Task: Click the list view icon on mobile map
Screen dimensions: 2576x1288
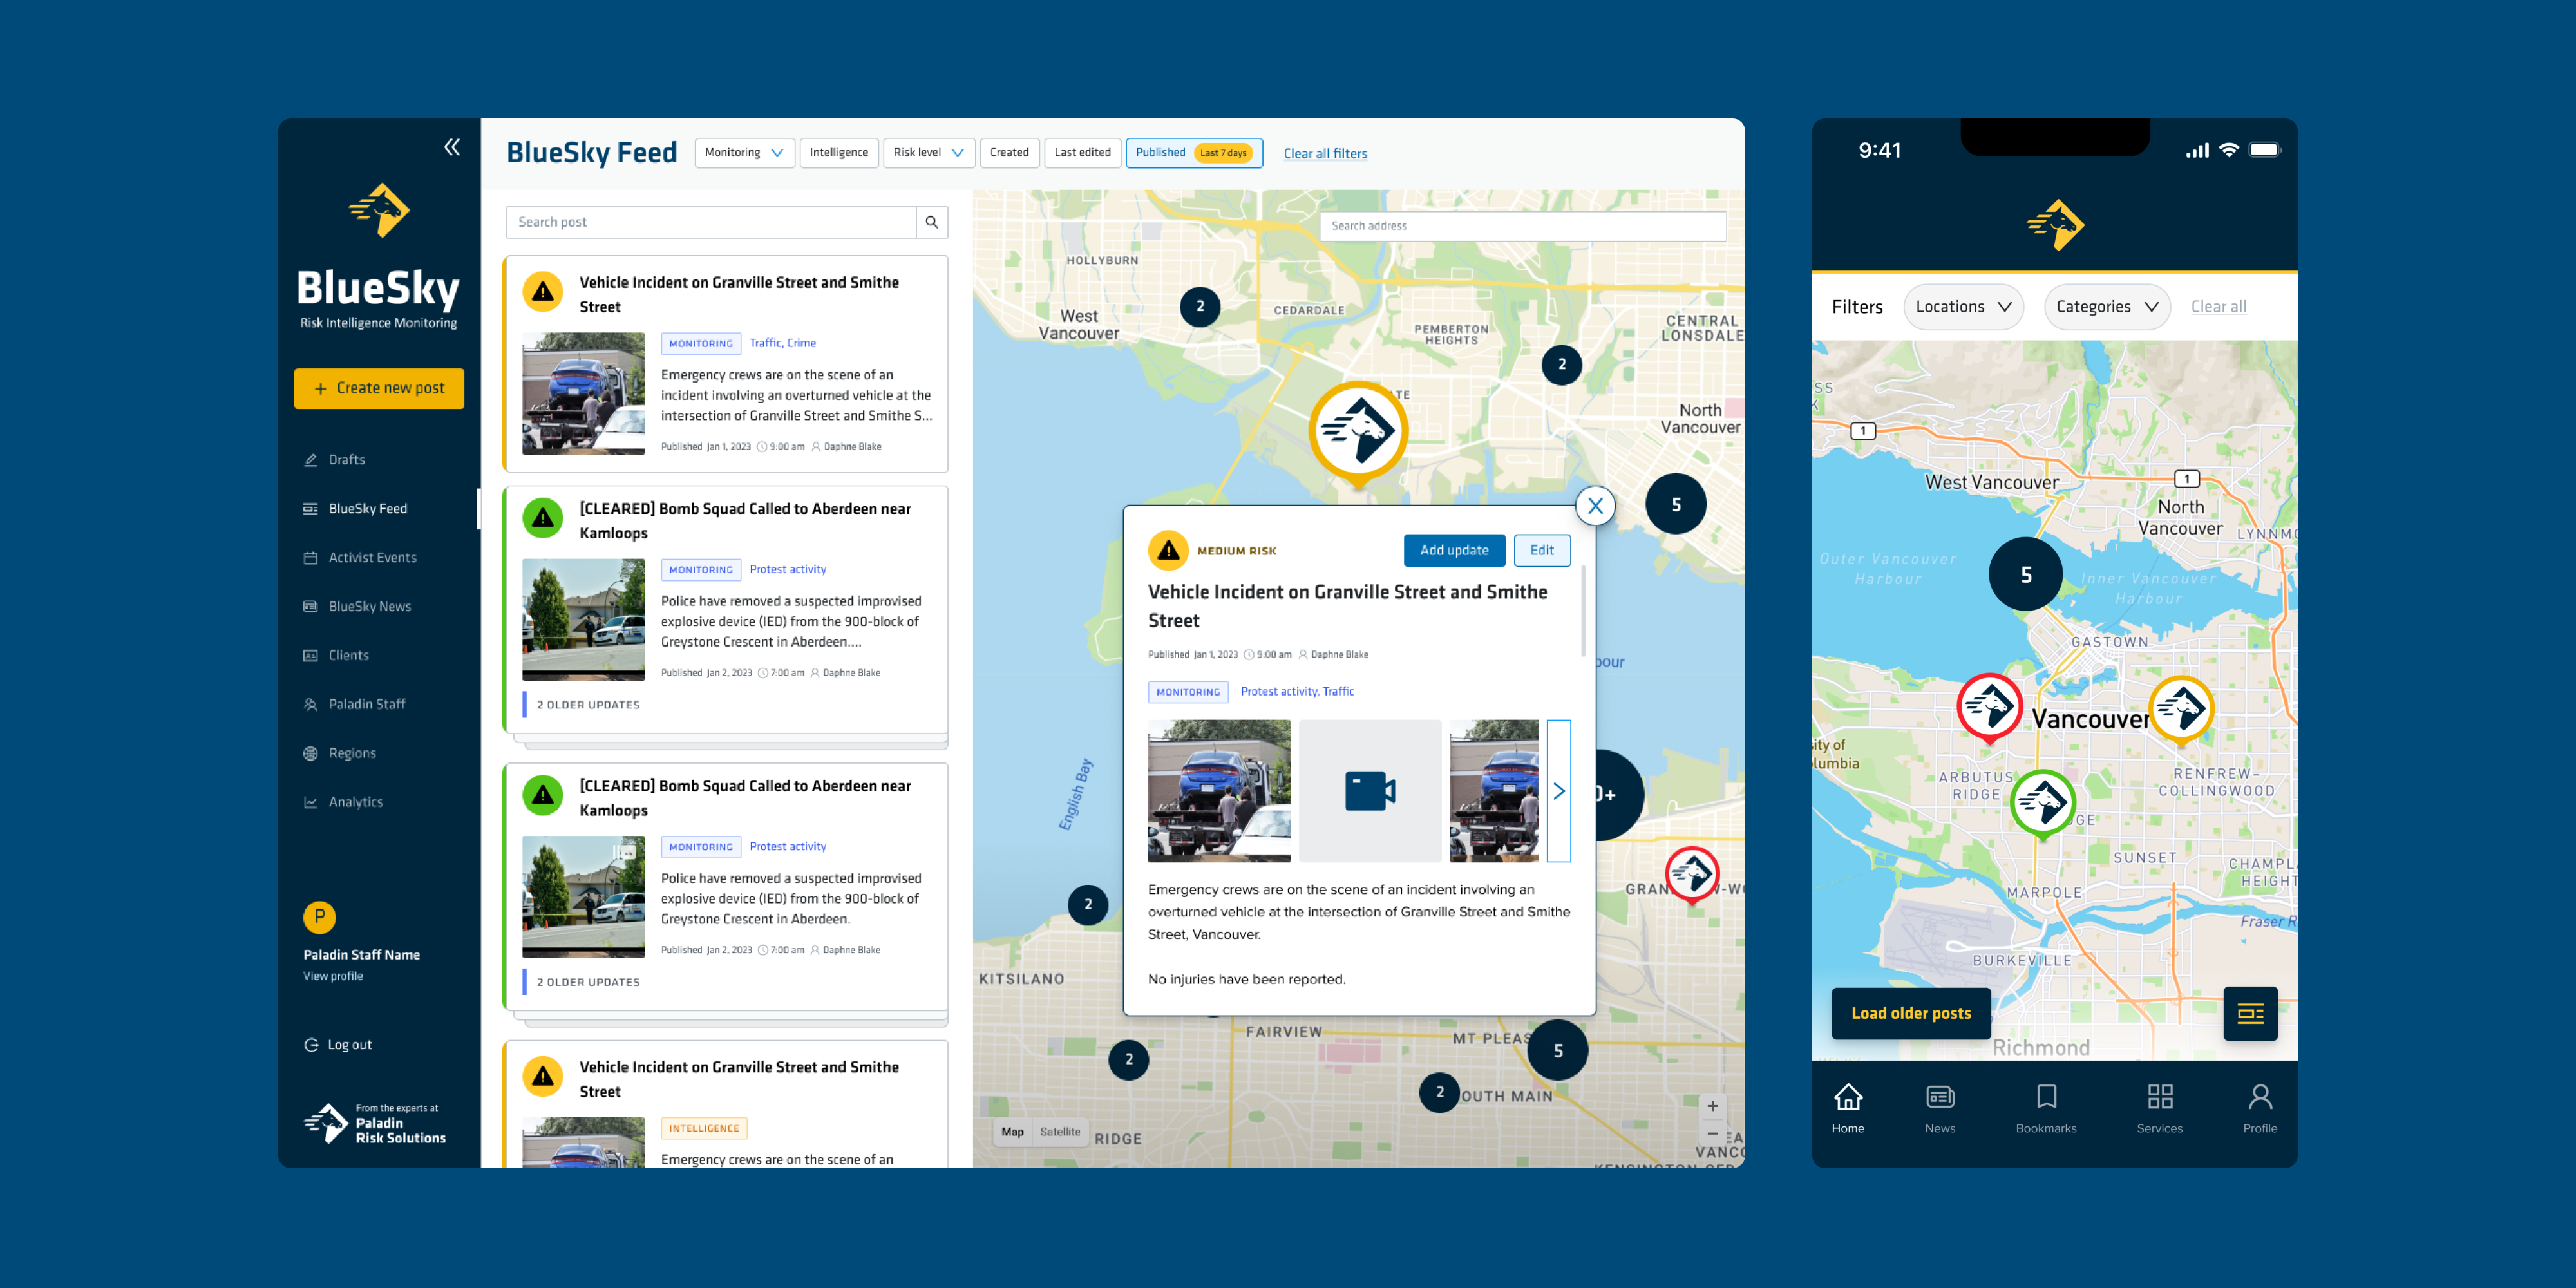Action: (2250, 1013)
